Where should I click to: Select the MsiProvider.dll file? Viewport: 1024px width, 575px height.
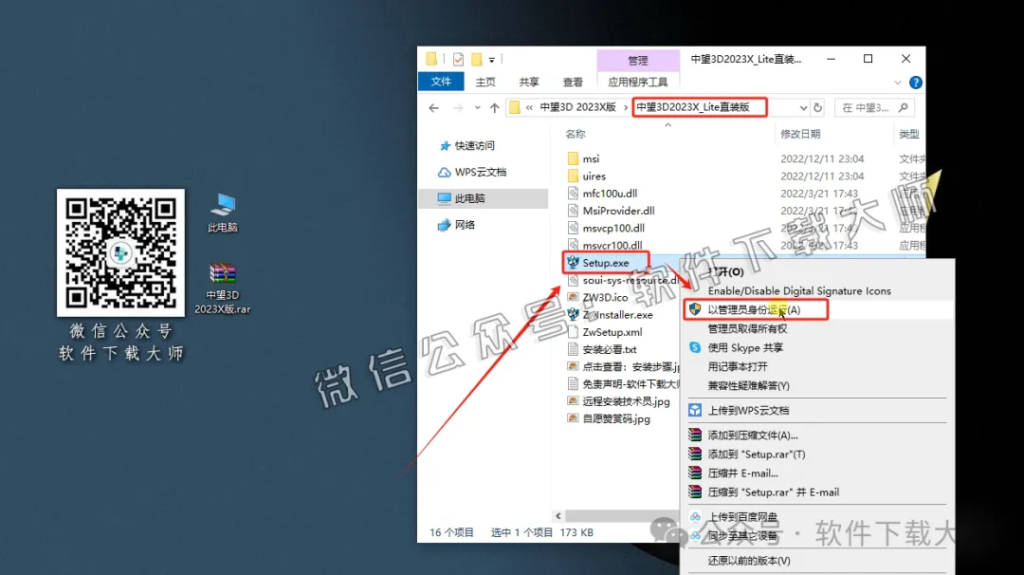click(618, 211)
